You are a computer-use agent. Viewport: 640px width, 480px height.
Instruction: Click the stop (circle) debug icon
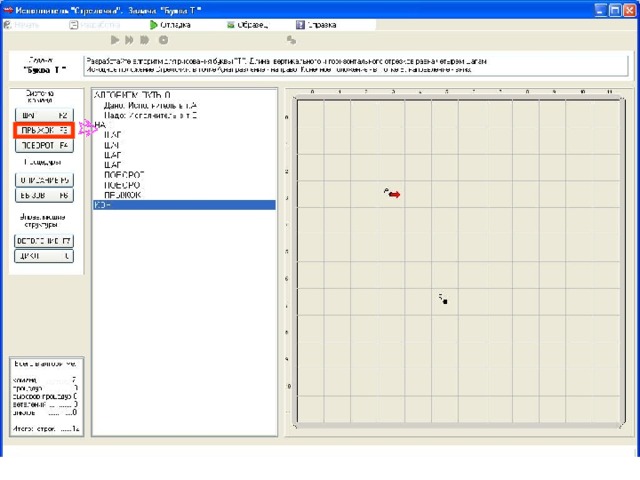coord(163,40)
